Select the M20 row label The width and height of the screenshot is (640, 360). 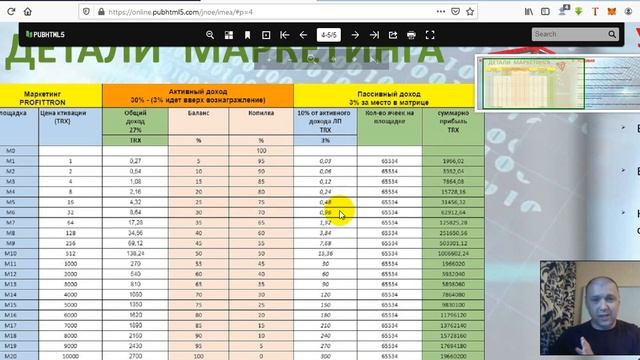click(11, 356)
